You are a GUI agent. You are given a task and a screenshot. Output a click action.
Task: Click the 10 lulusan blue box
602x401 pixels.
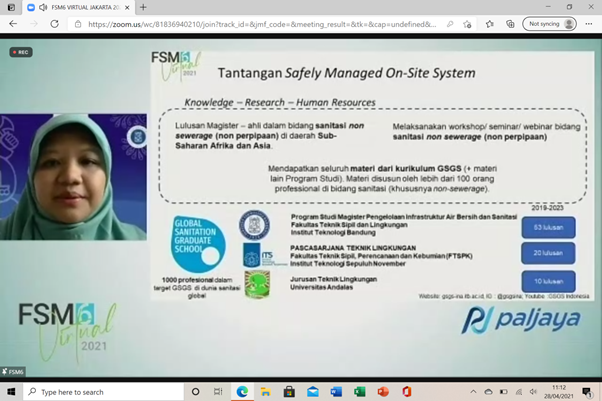(x=548, y=281)
